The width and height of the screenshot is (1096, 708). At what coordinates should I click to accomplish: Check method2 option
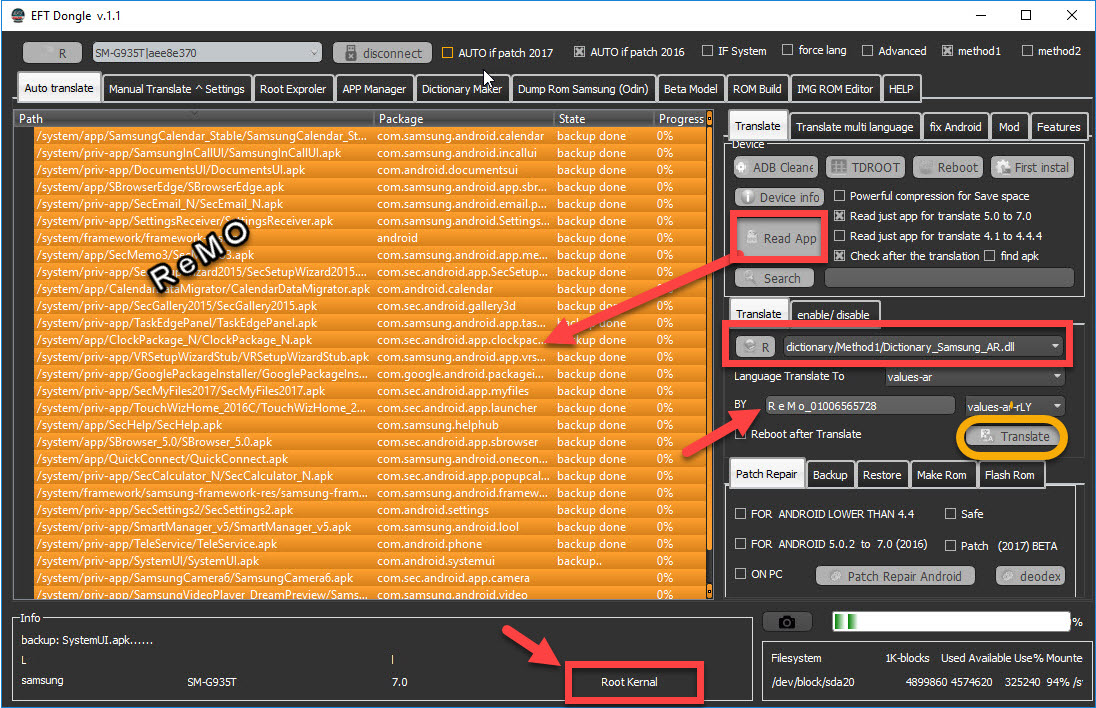tap(1028, 50)
